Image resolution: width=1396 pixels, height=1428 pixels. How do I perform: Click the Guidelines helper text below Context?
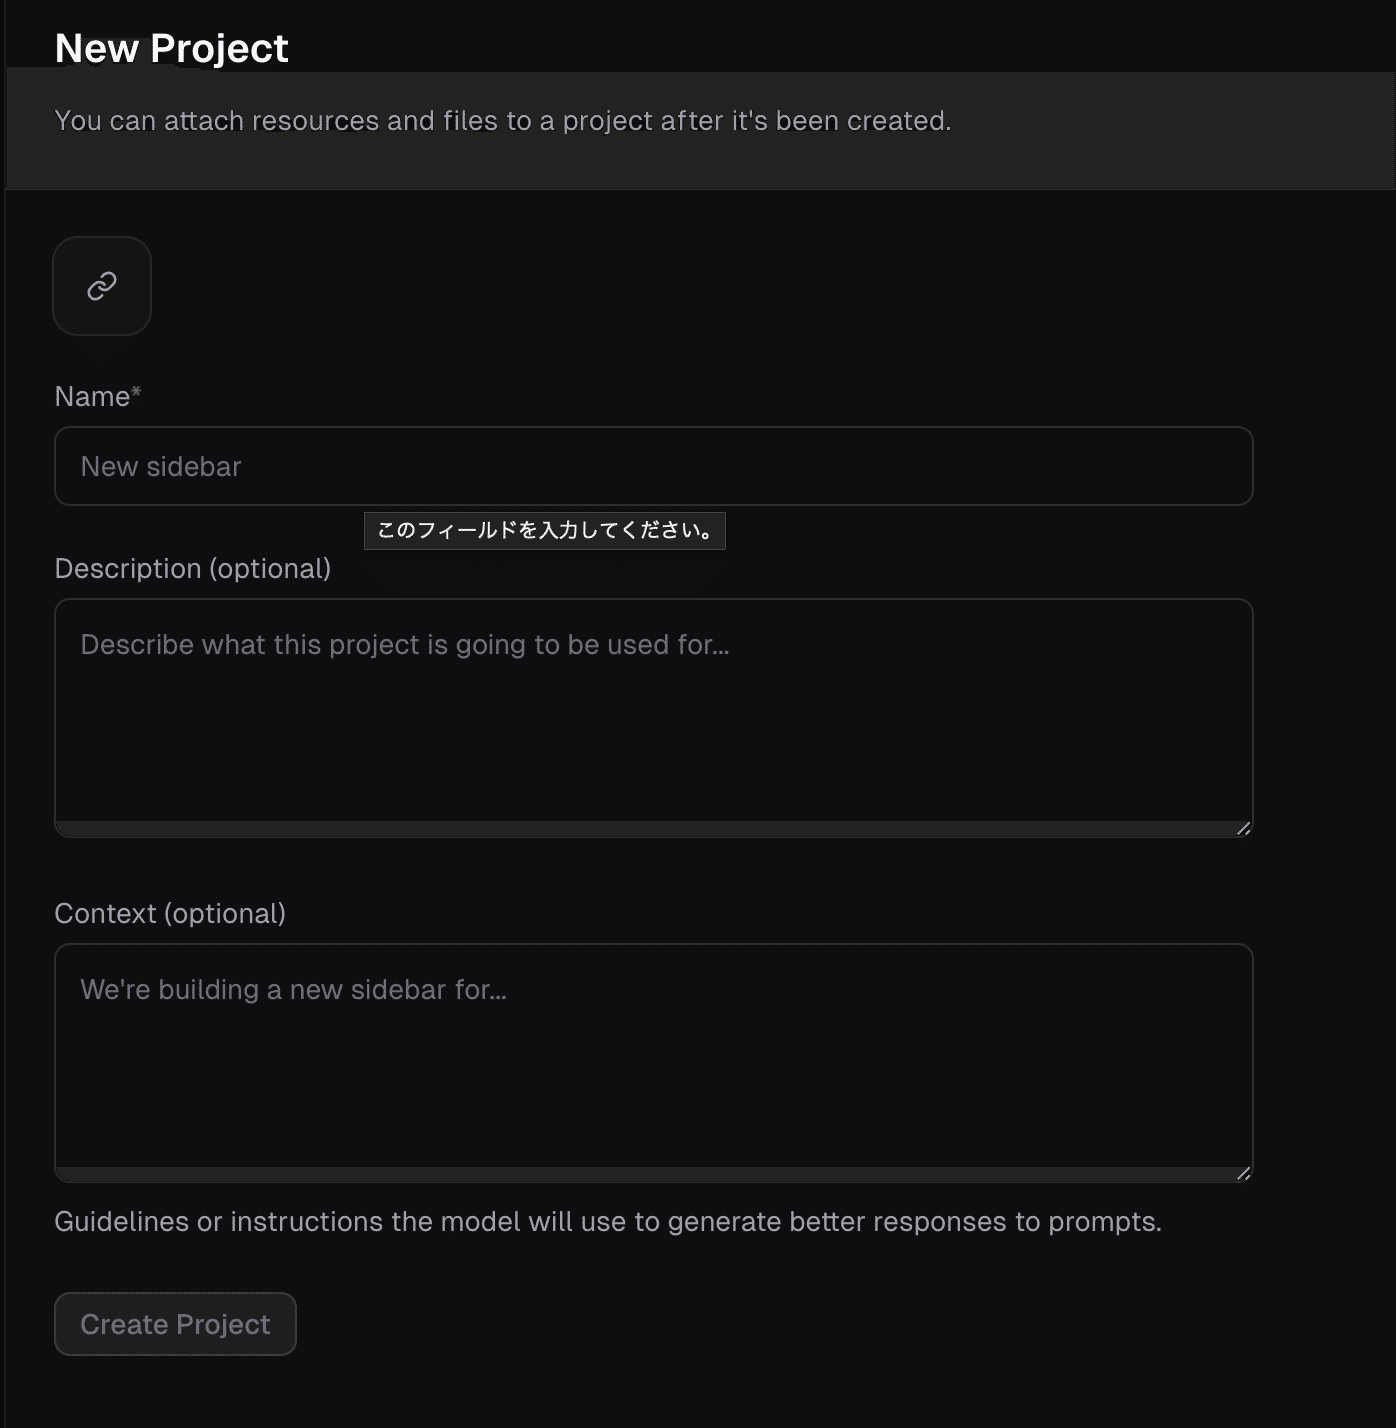(x=607, y=1222)
